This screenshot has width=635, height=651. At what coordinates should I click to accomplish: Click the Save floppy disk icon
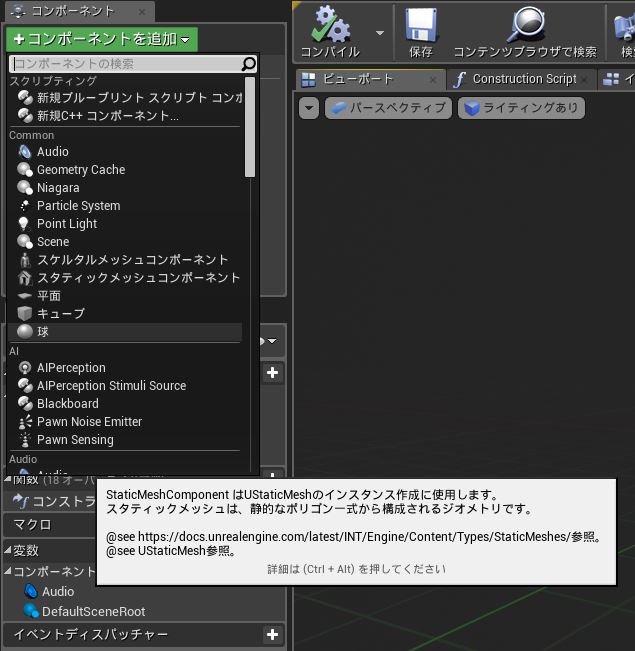coord(421,25)
